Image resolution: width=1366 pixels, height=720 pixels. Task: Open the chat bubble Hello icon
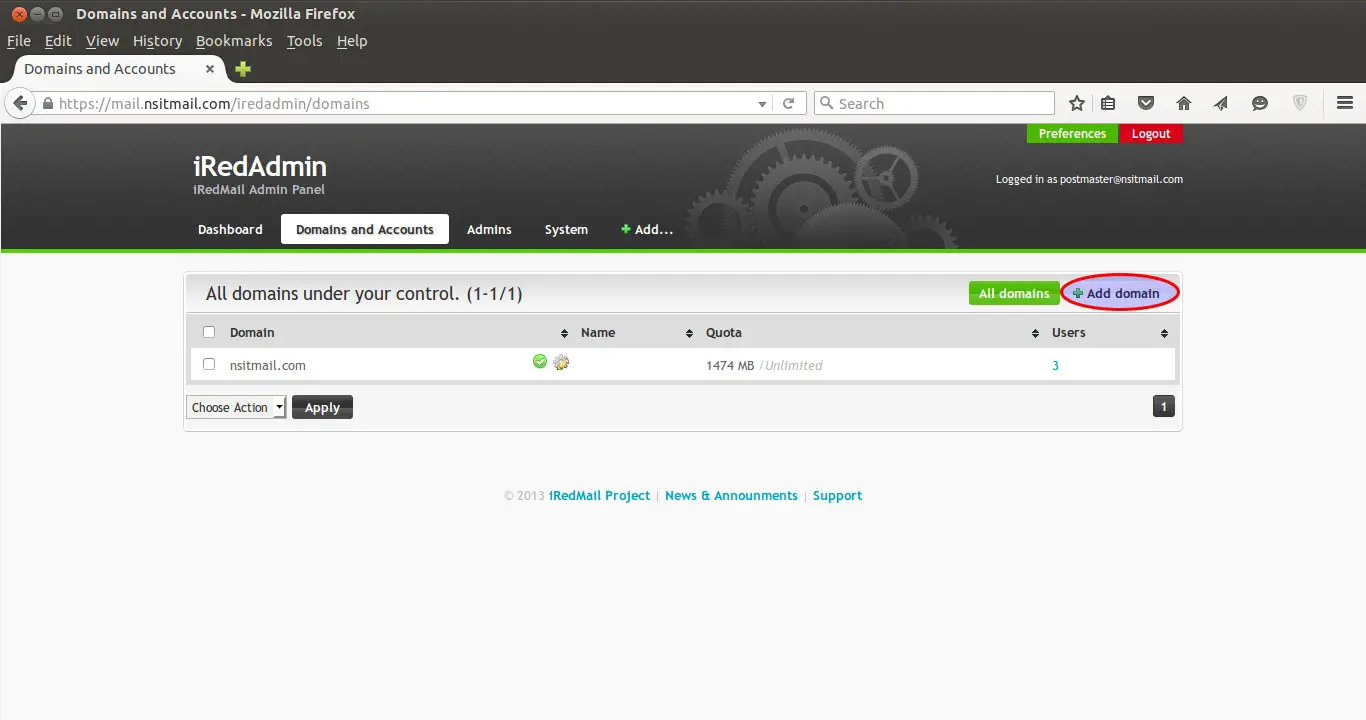[1260, 103]
